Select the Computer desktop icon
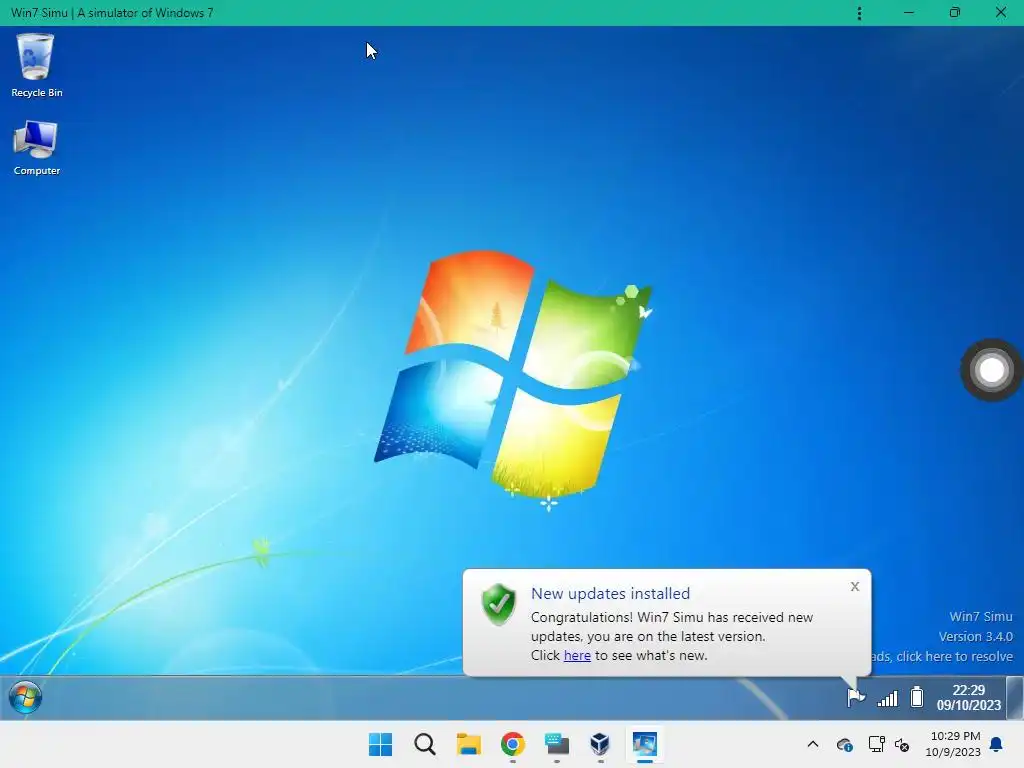This screenshot has height=768, width=1024. point(37,148)
